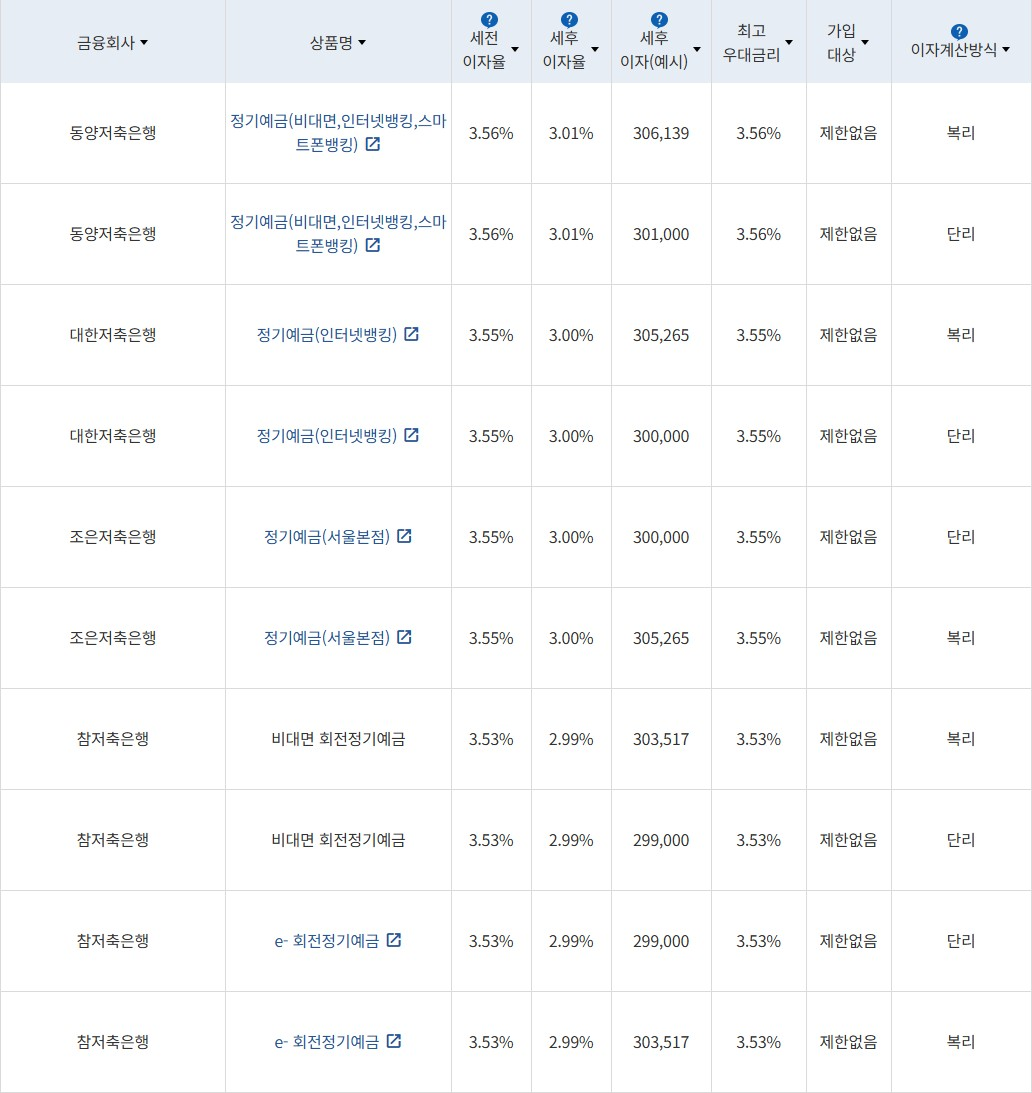1032x1093 pixels.
Task: Open the 최고우대금리 sort dropdown arrow
Action: [792, 43]
